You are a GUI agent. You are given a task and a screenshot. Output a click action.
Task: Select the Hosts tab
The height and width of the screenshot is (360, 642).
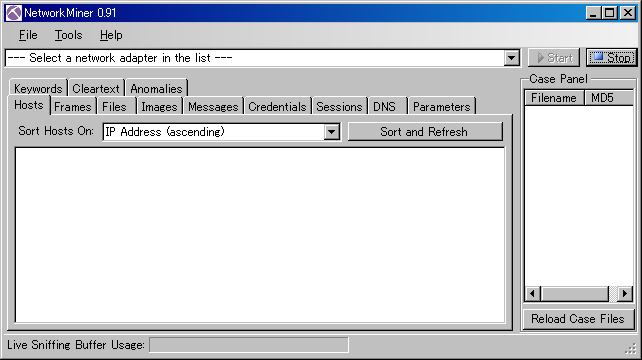point(29,105)
